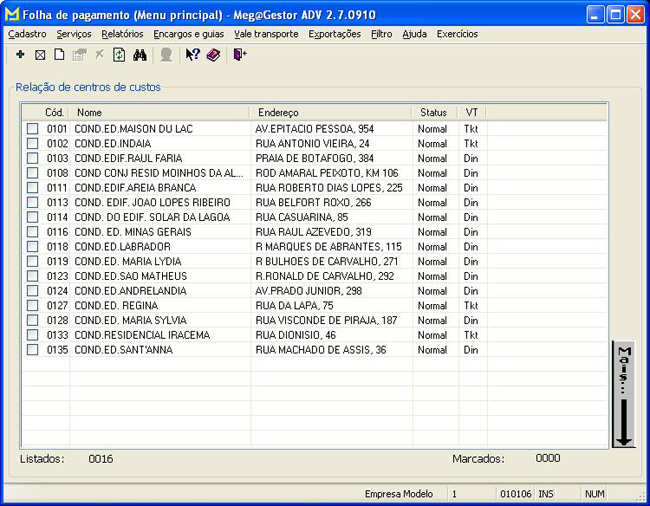Click the exit door icon
This screenshot has height=506, width=650.
(240, 55)
